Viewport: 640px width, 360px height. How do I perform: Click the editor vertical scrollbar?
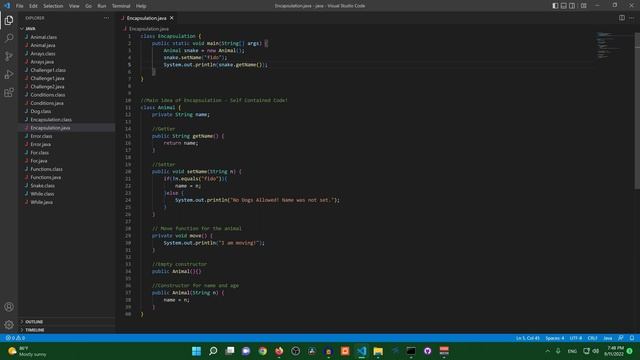tap(637, 111)
